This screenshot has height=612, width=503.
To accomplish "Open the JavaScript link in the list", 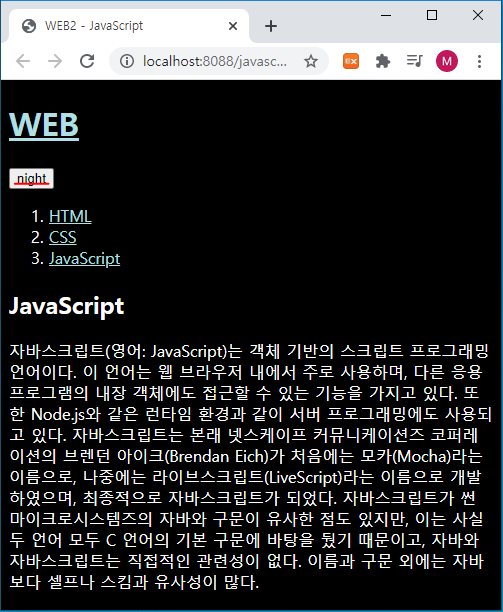I will 84,258.
